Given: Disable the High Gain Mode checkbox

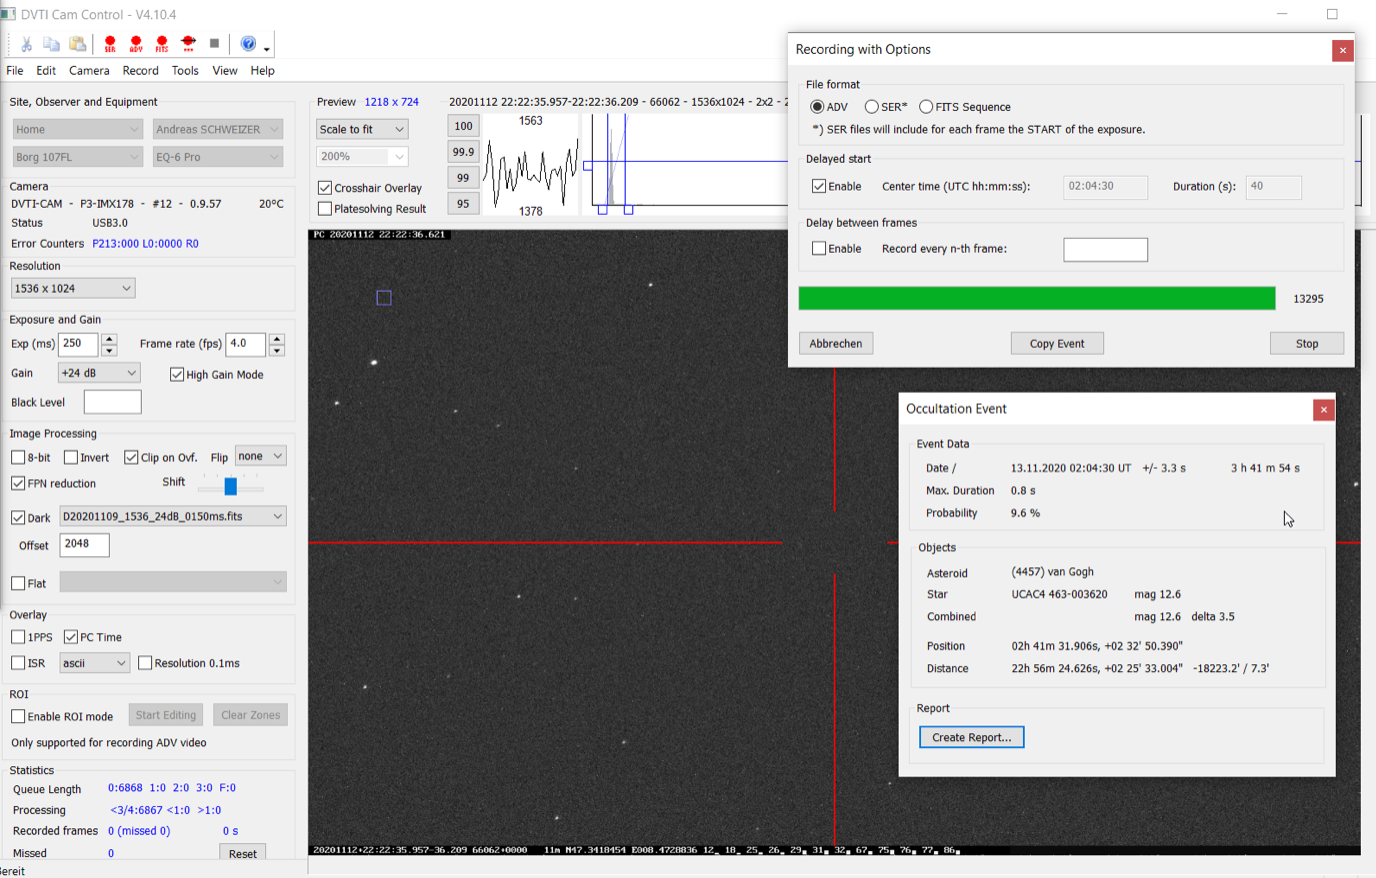Looking at the screenshot, I should coord(177,375).
